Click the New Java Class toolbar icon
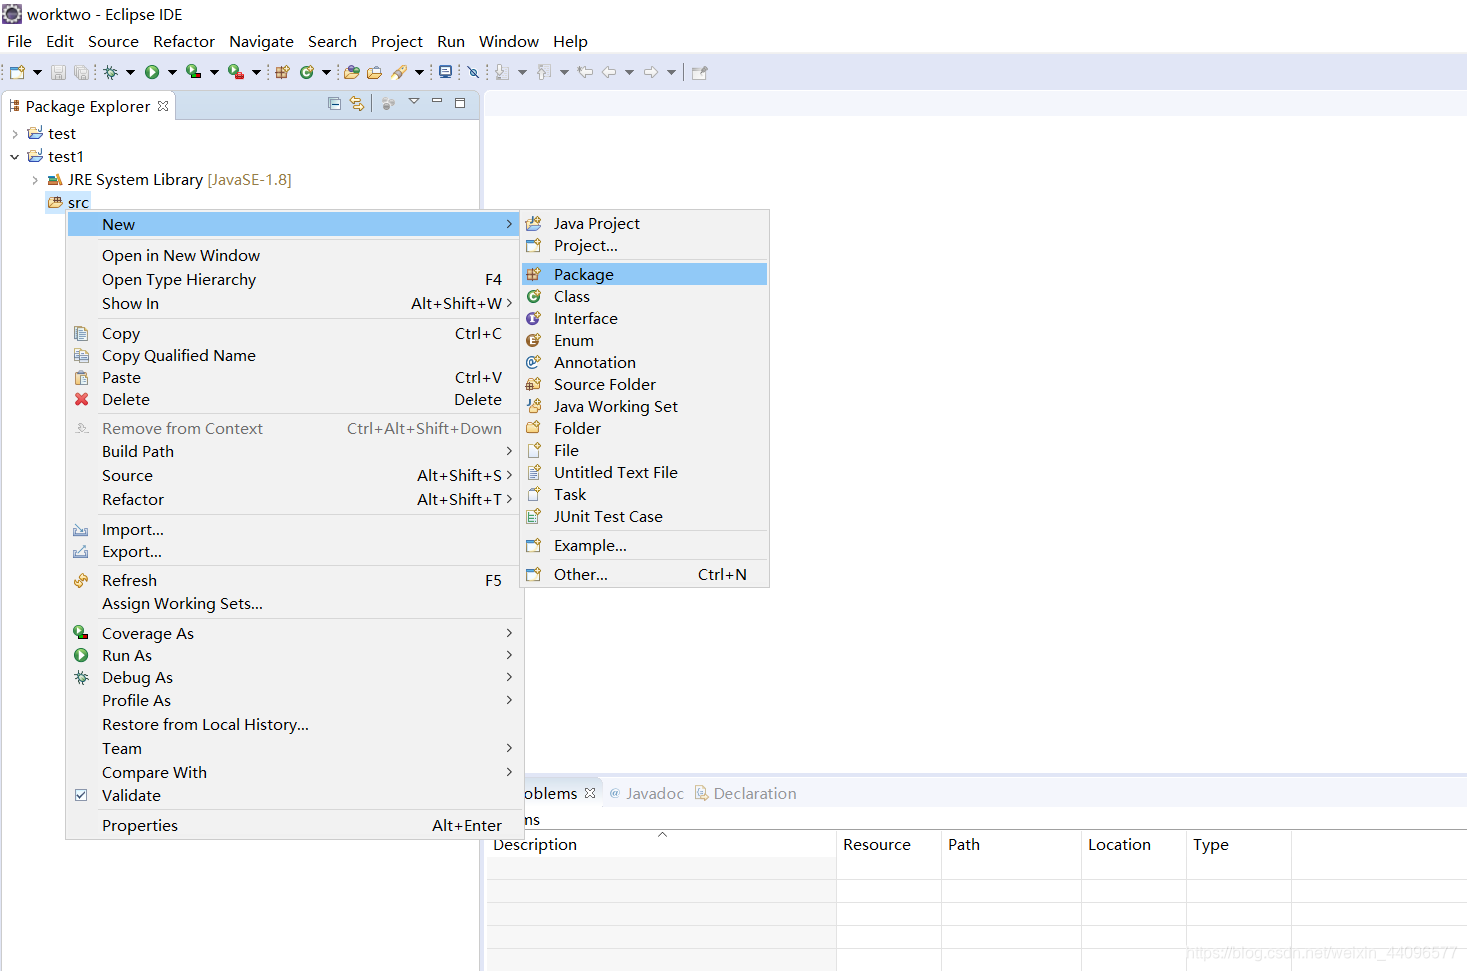Viewport: 1467px width, 971px height. pyautogui.click(x=307, y=72)
